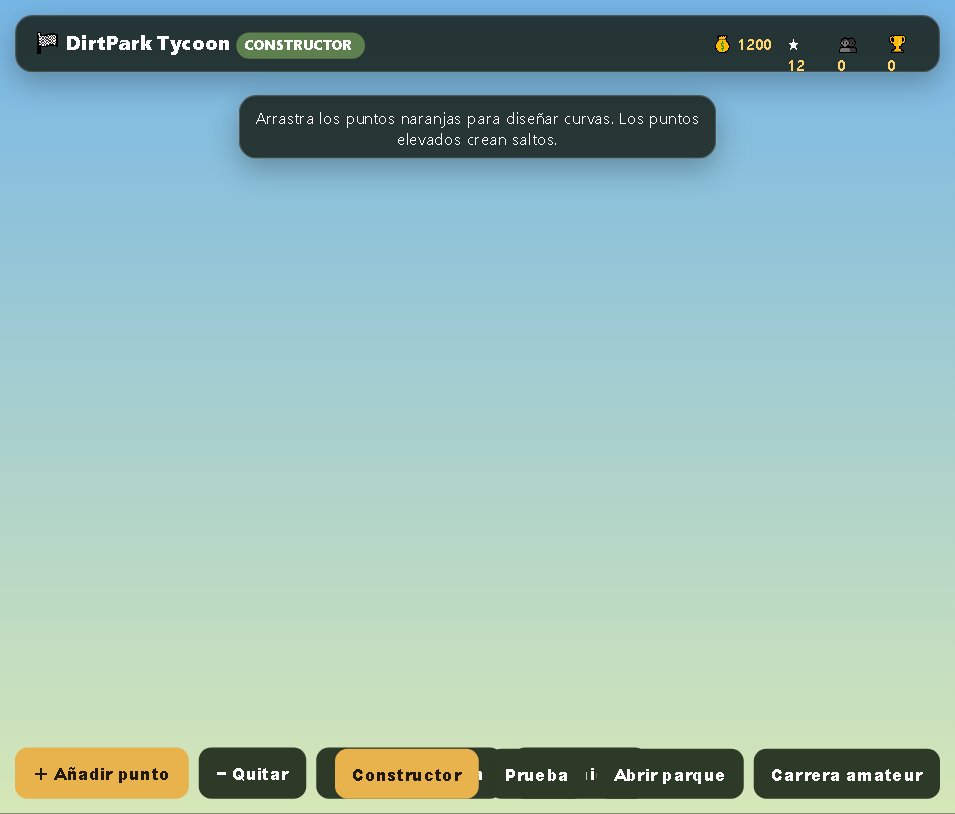This screenshot has width=955, height=814.
Task: Switch to the Constructor mode tab
Action: (407, 774)
